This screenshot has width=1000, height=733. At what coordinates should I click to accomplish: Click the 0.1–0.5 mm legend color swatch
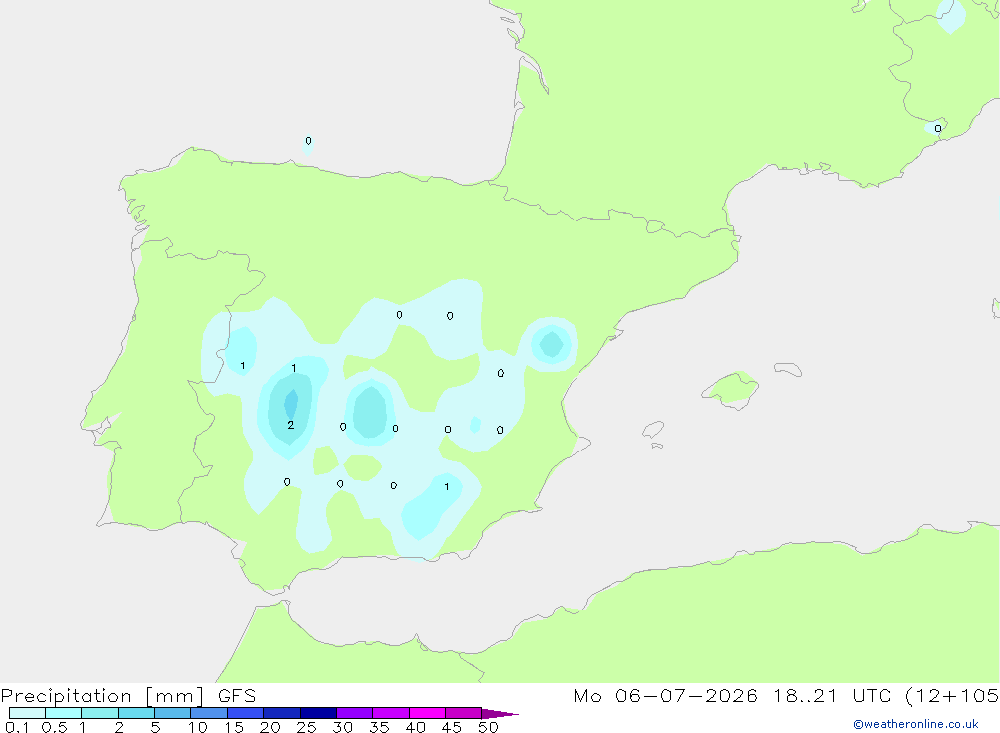point(27,713)
